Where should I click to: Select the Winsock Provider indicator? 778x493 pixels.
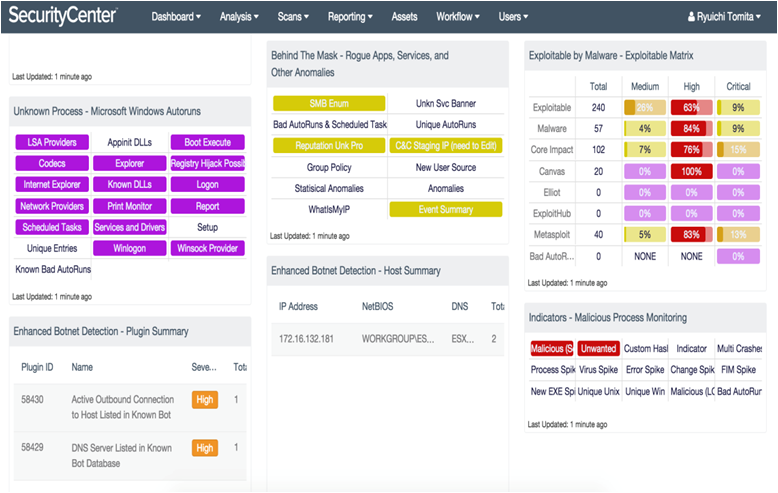pos(207,248)
